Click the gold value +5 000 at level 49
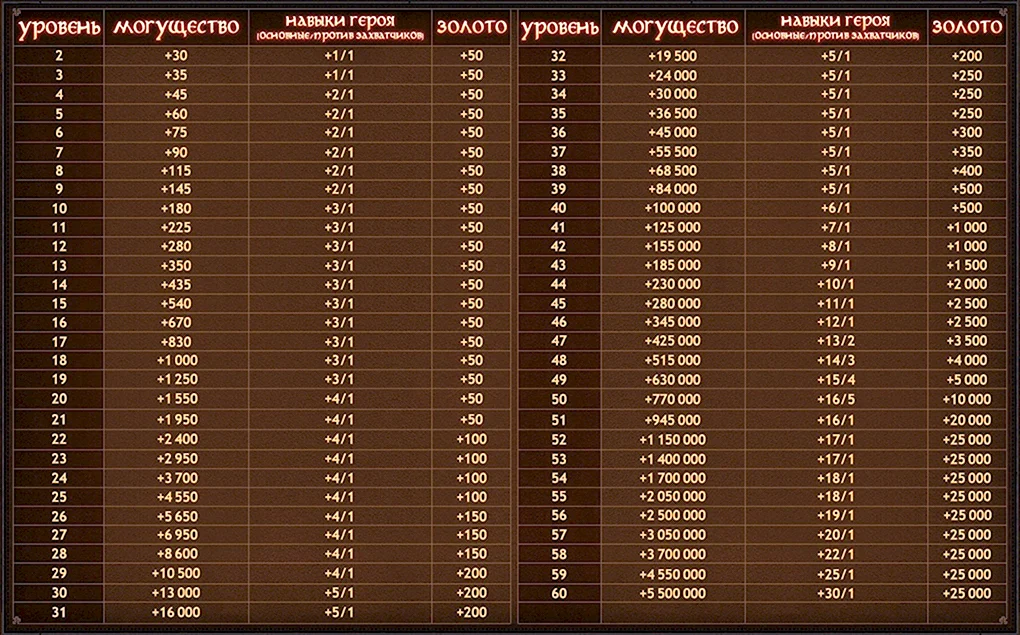This screenshot has height=635, width=1020. [x=967, y=379]
